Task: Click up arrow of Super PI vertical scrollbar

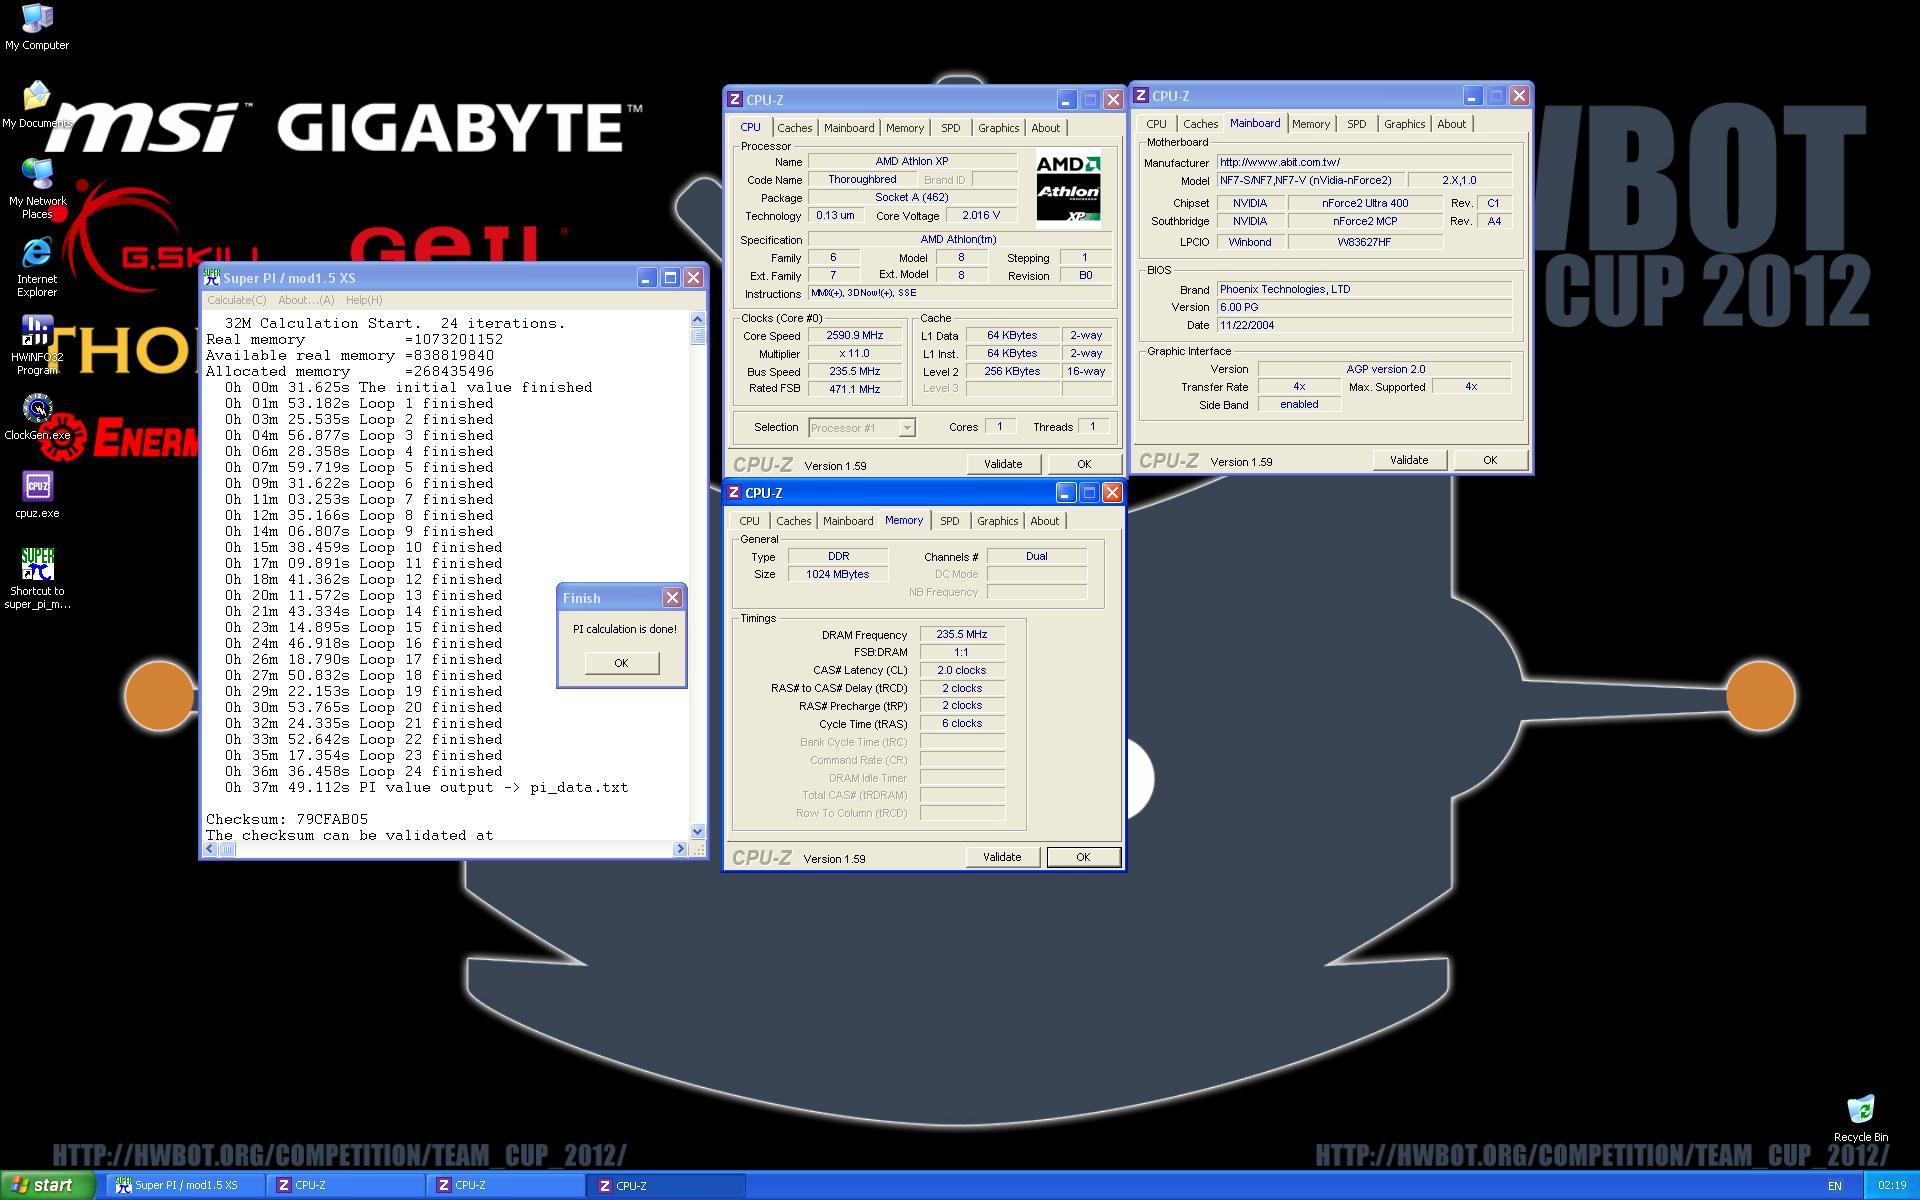Action: 697,319
